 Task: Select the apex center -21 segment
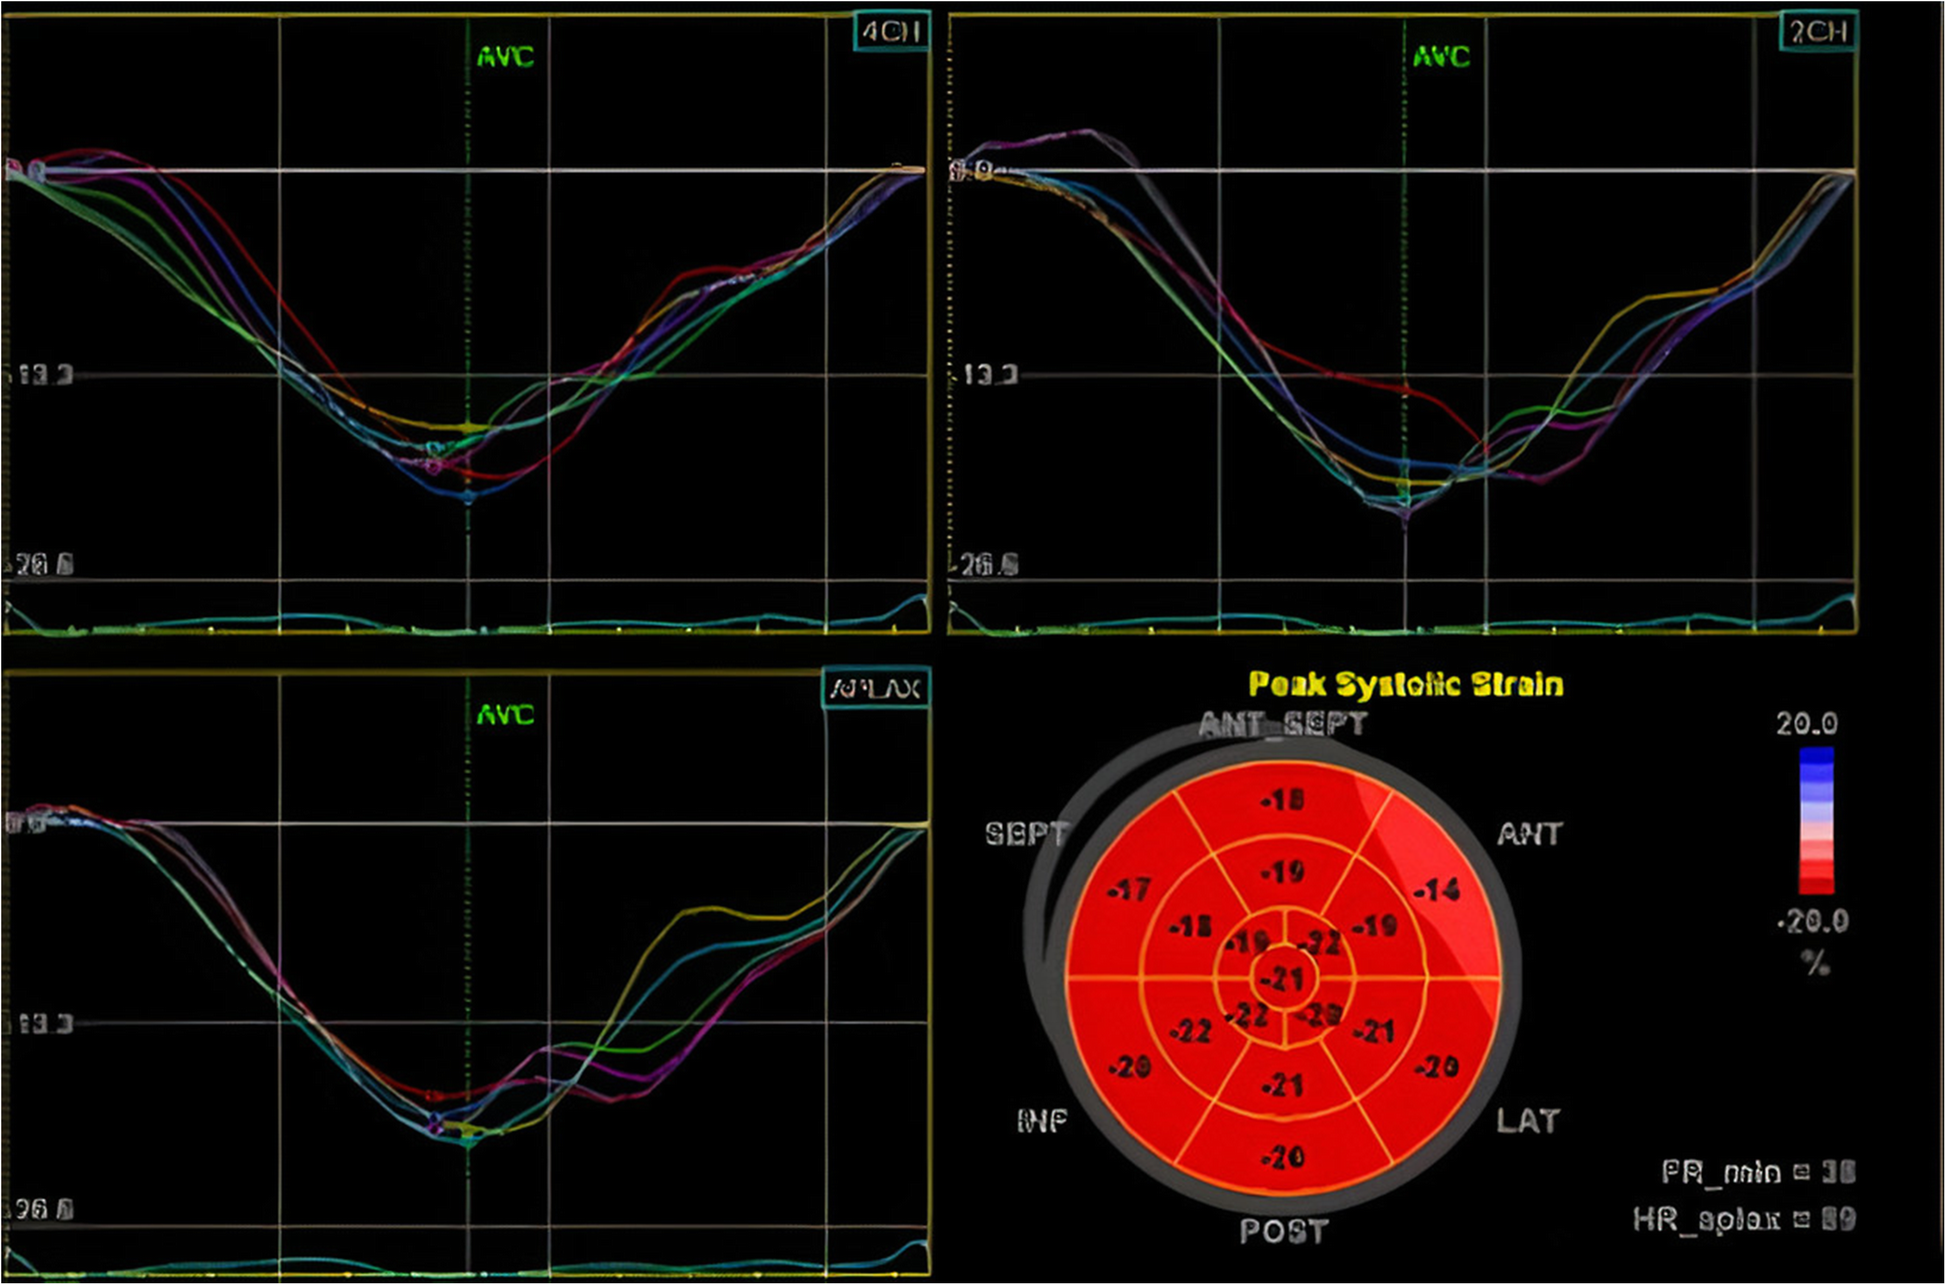tap(1283, 978)
